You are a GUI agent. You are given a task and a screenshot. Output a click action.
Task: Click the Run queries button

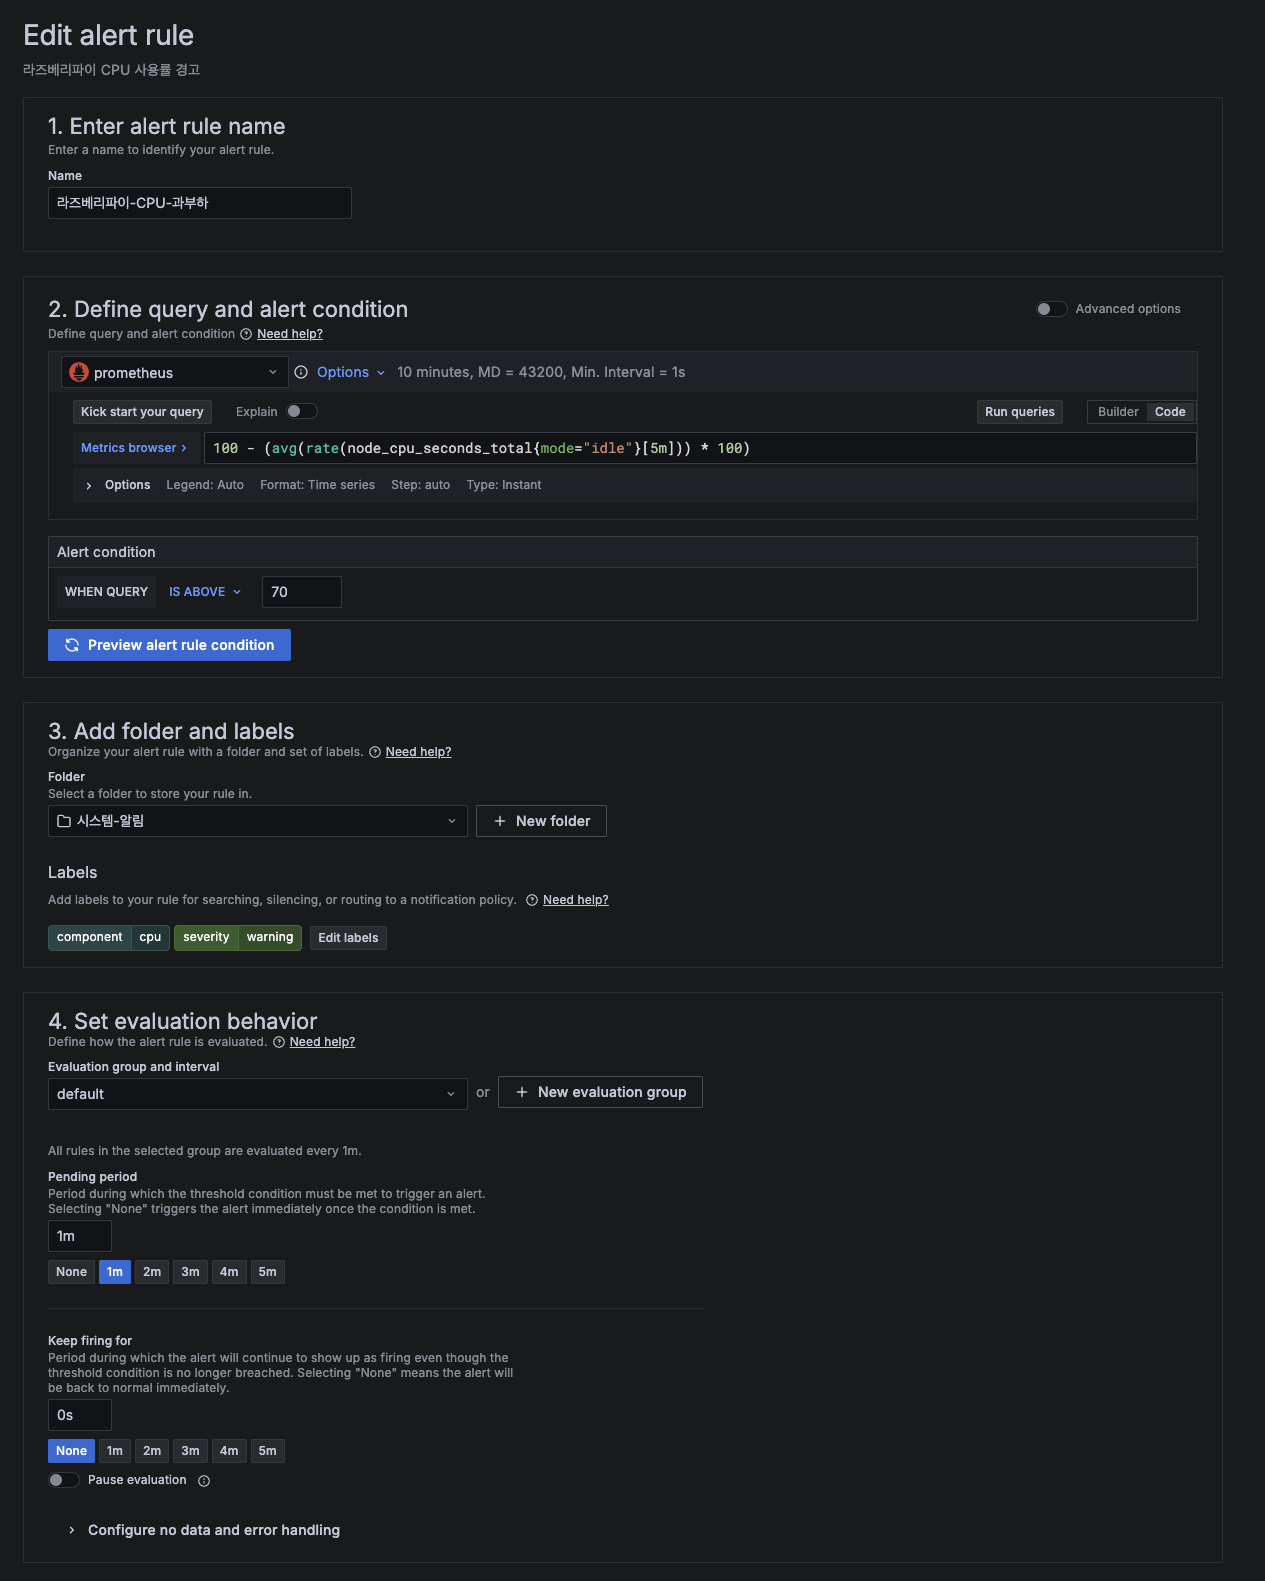click(1020, 412)
